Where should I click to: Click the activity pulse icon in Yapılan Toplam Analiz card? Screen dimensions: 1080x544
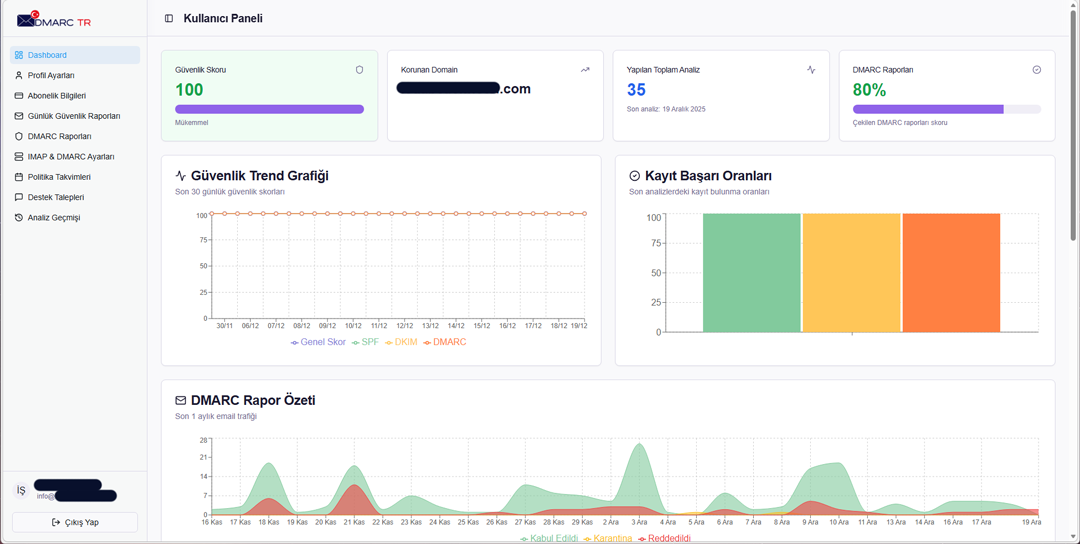point(811,70)
